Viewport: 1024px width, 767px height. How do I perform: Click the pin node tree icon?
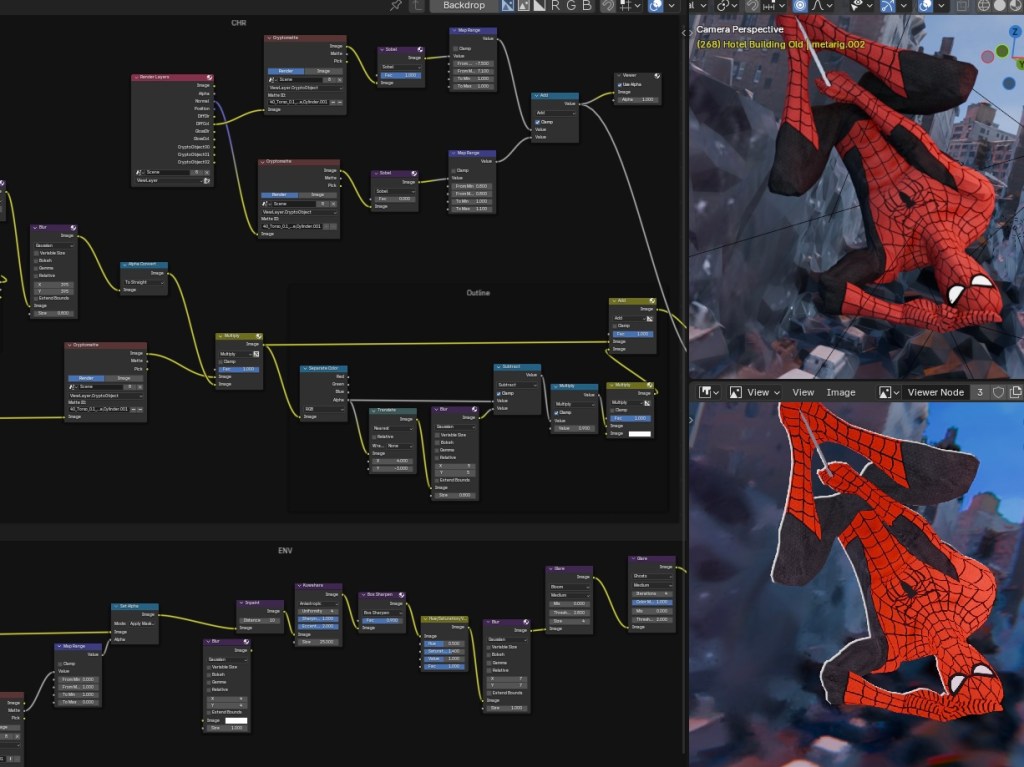[x=396, y=6]
